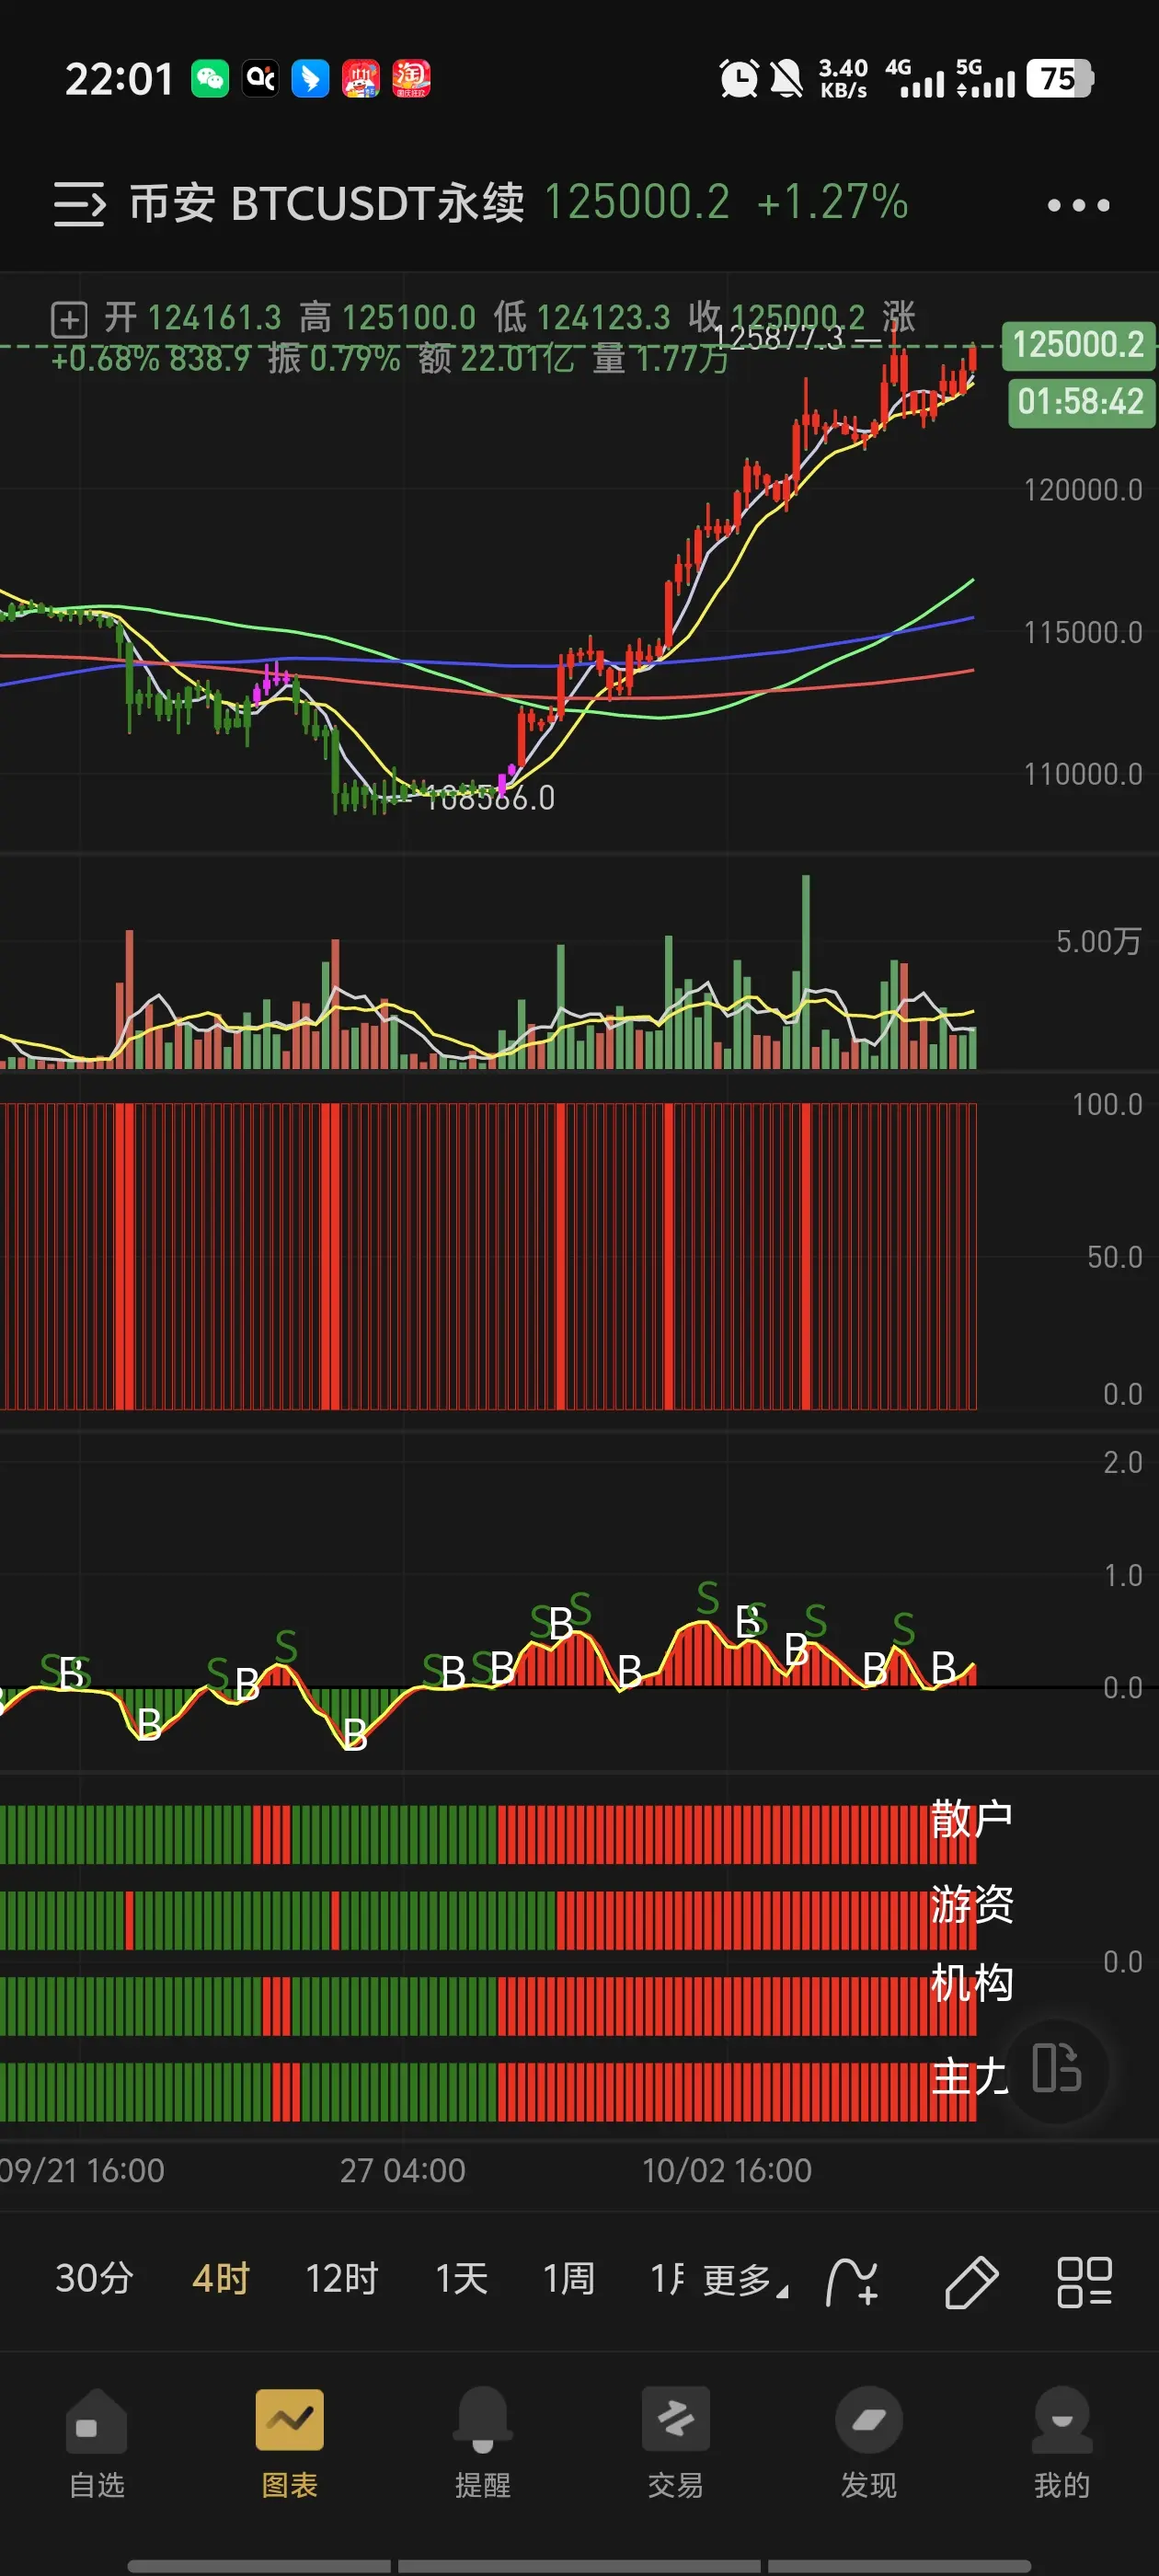1159x2576 pixels.
Task: Tap the current price tag 125000.2
Action: tap(1078, 344)
